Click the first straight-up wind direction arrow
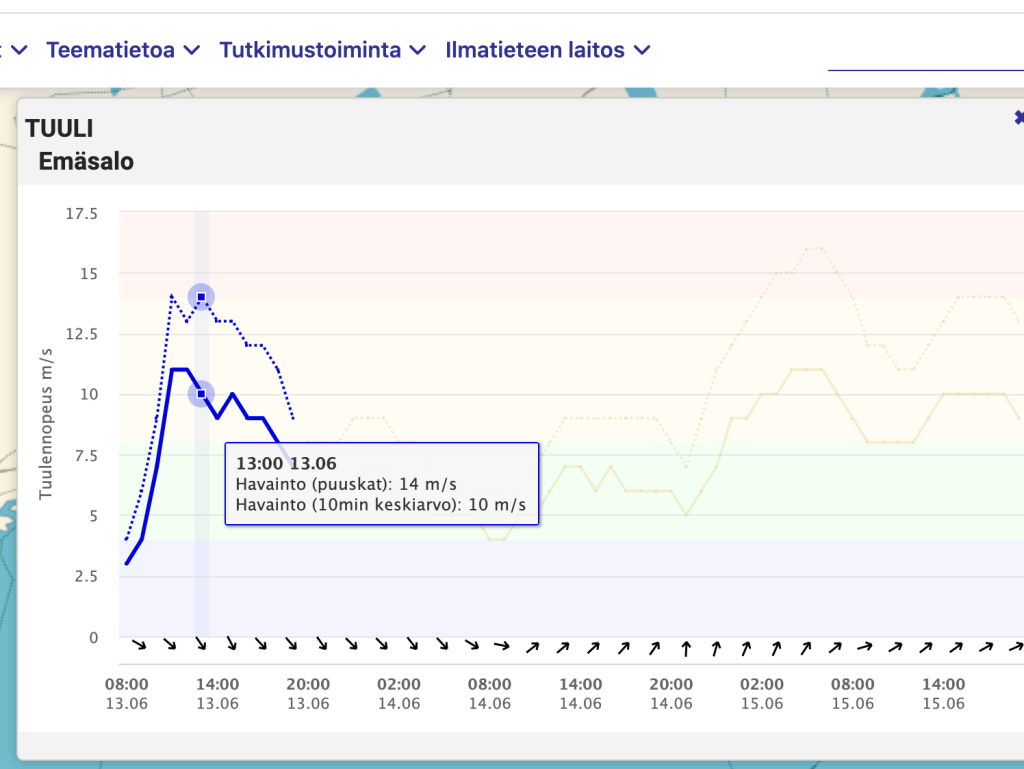Image resolution: width=1024 pixels, height=769 pixels. [x=686, y=648]
